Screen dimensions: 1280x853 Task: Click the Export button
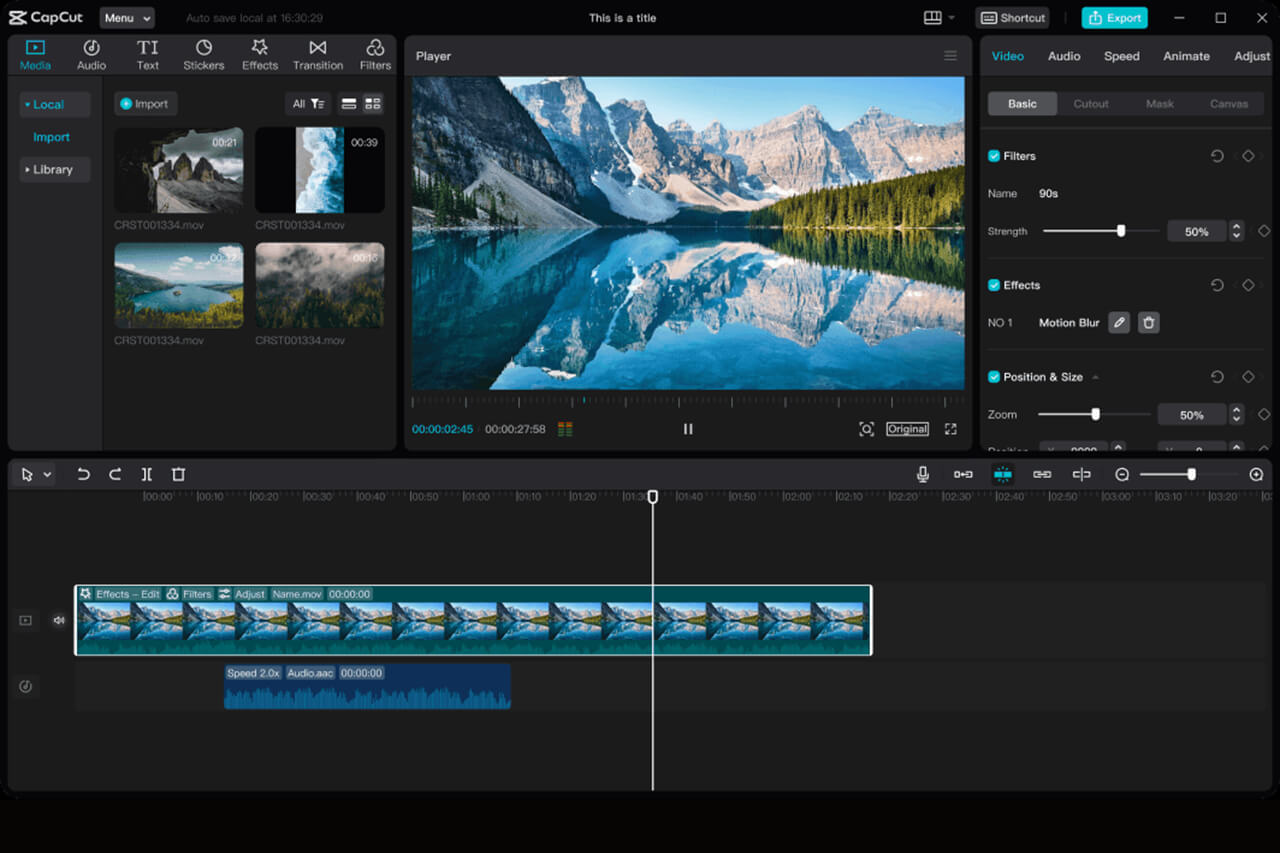pos(1114,18)
